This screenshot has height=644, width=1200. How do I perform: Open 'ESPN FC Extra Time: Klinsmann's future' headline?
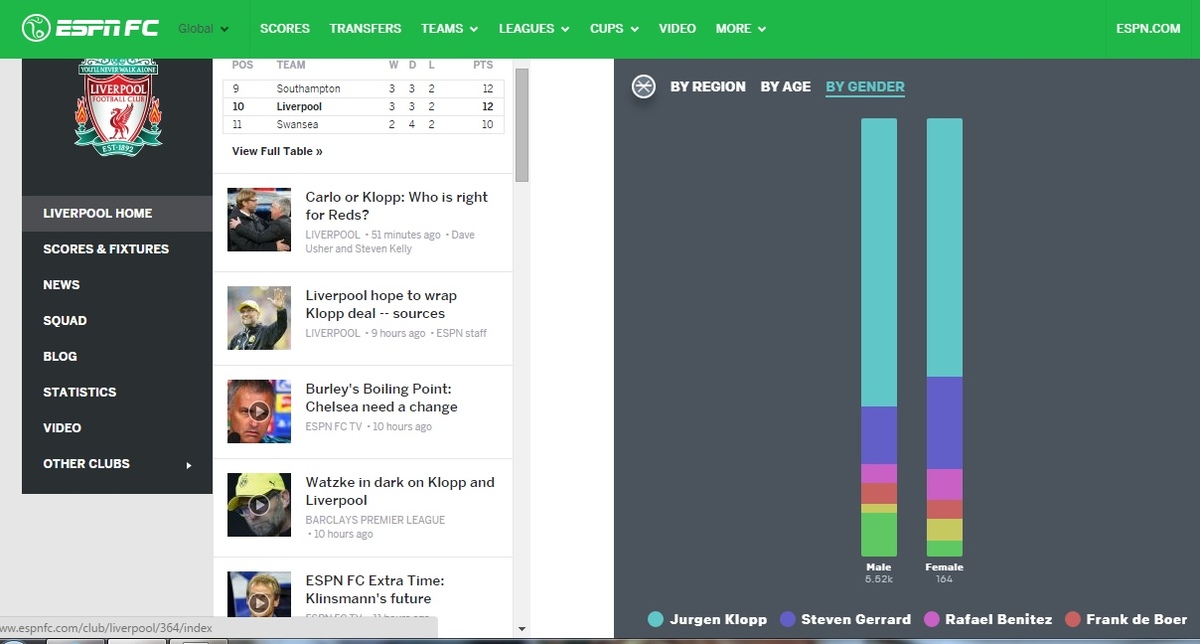(x=375, y=590)
